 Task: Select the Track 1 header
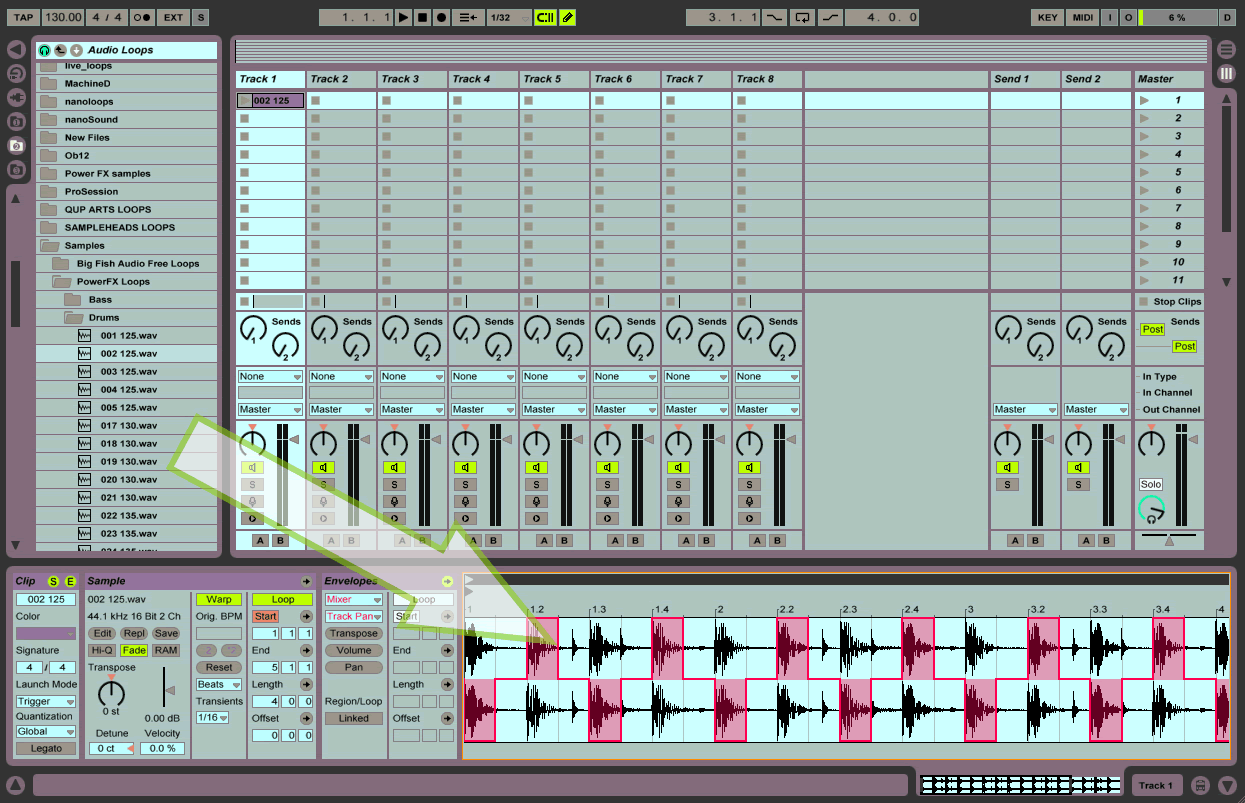click(270, 79)
